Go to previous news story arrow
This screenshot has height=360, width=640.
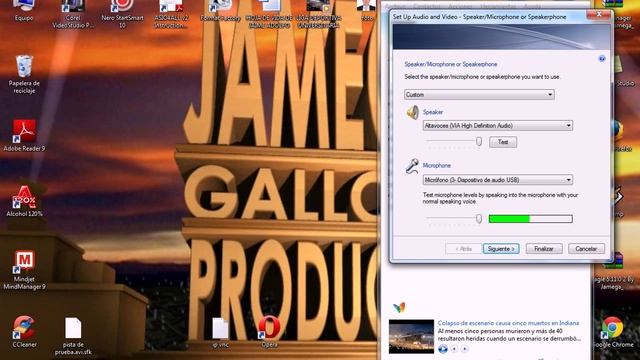click(x=454, y=349)
